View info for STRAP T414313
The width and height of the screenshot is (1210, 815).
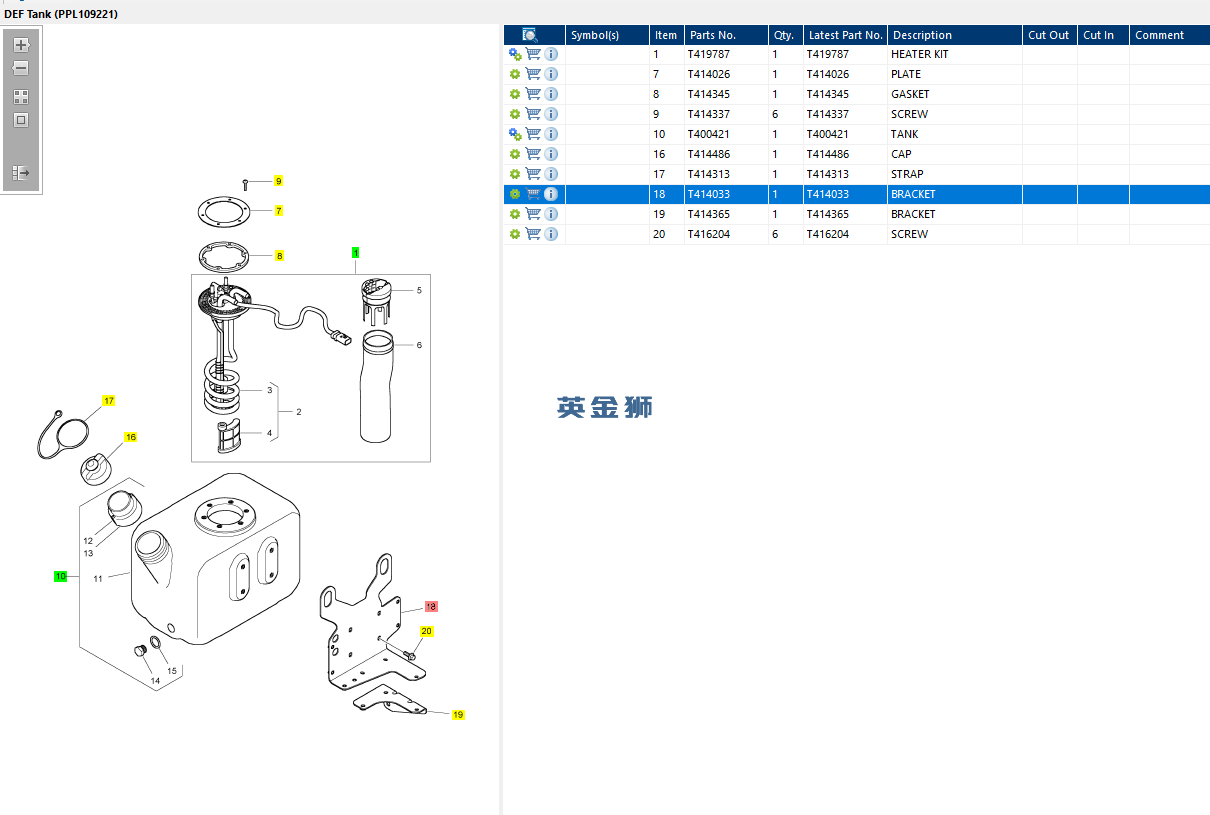point(551,174)
